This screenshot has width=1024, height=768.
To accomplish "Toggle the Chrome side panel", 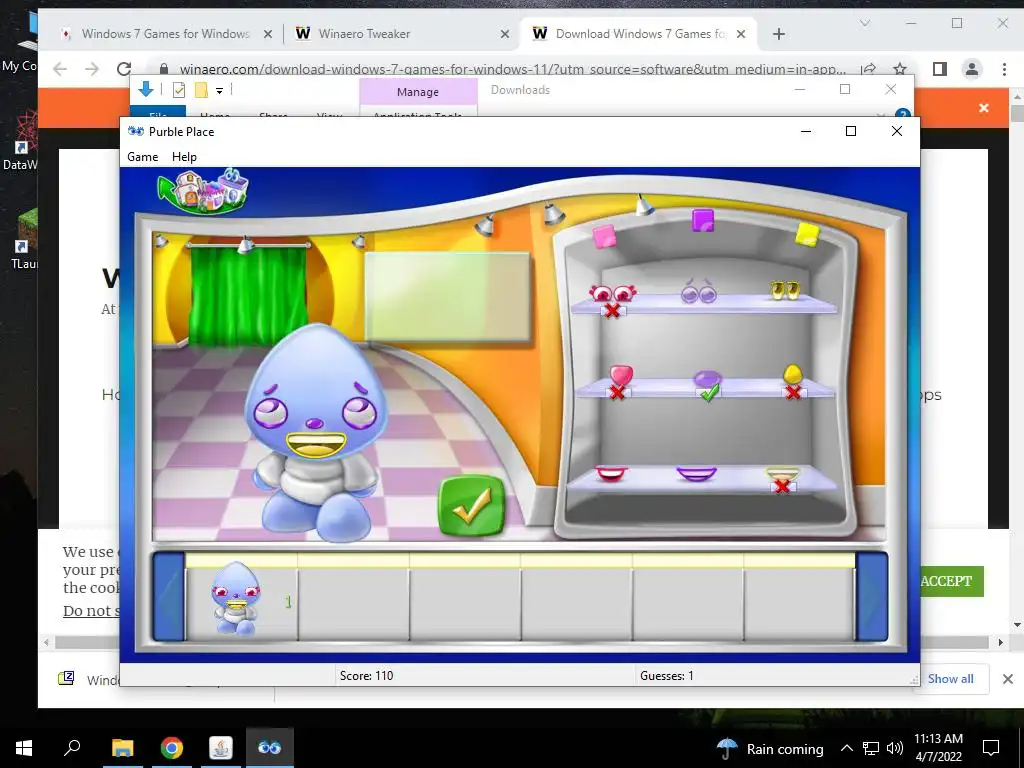I will click(940, 69).
